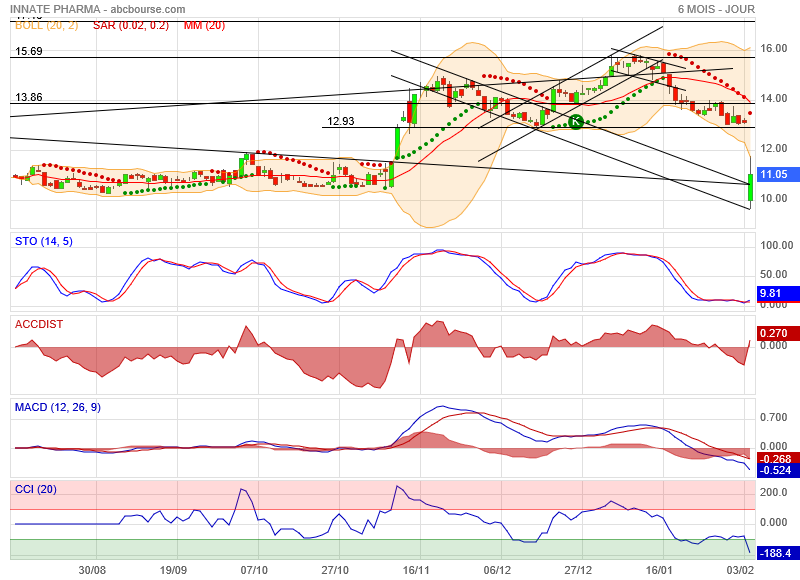Click the 16/01 date on the time axis
Image resolution: width=800 pixels, height=580 pixels.
pos(659,570)
